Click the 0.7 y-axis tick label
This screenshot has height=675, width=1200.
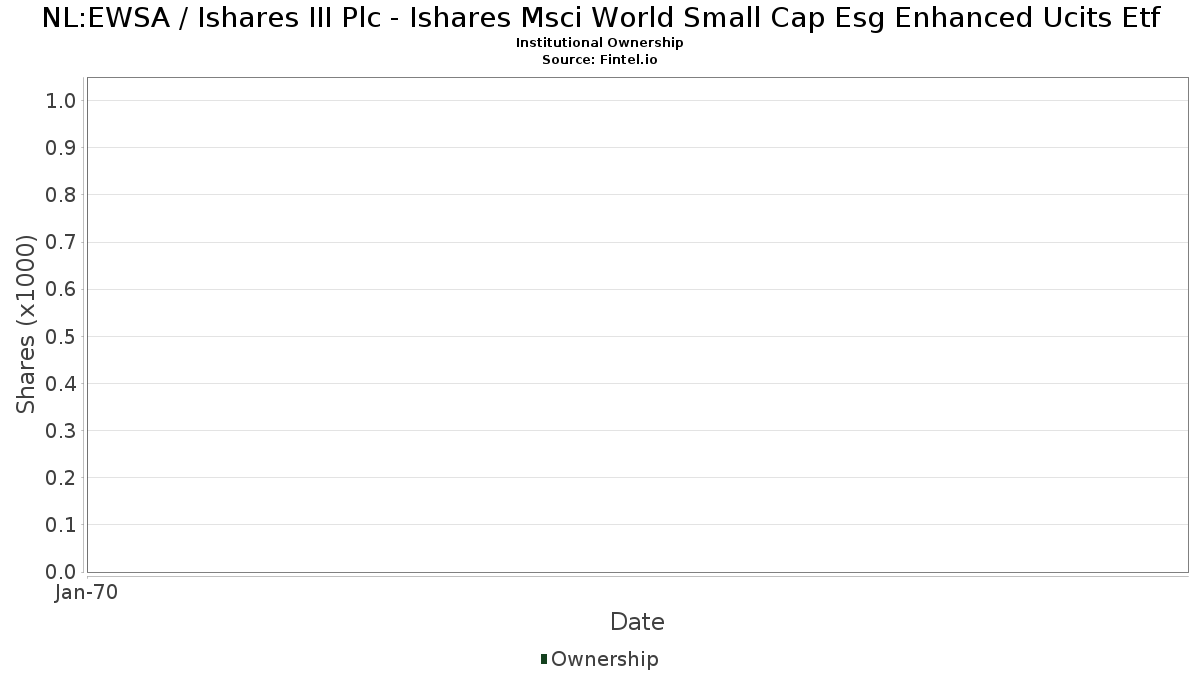tap(61, 242)
